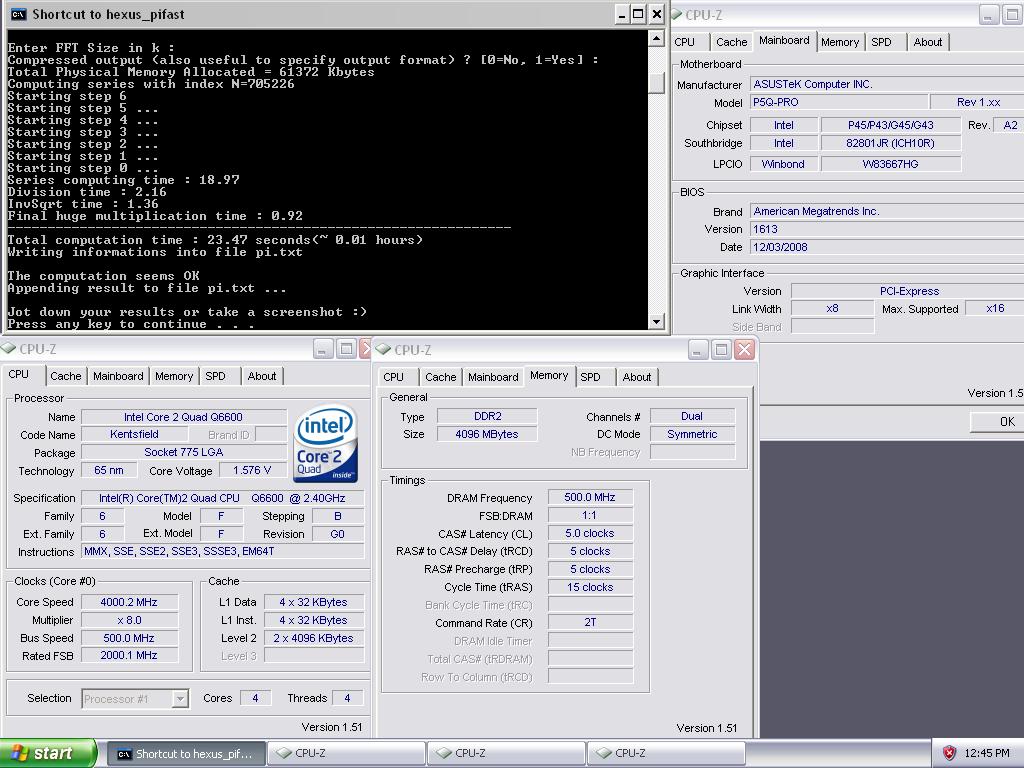
Task: Close the Memory CPU-Z window
Action: coord(744,350)
